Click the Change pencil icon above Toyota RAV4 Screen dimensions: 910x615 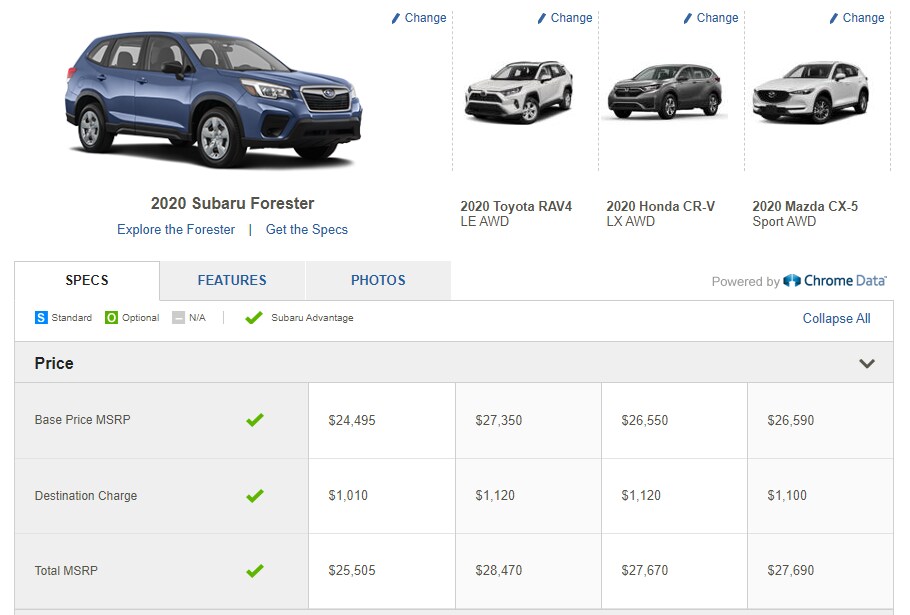pos(542,19)
